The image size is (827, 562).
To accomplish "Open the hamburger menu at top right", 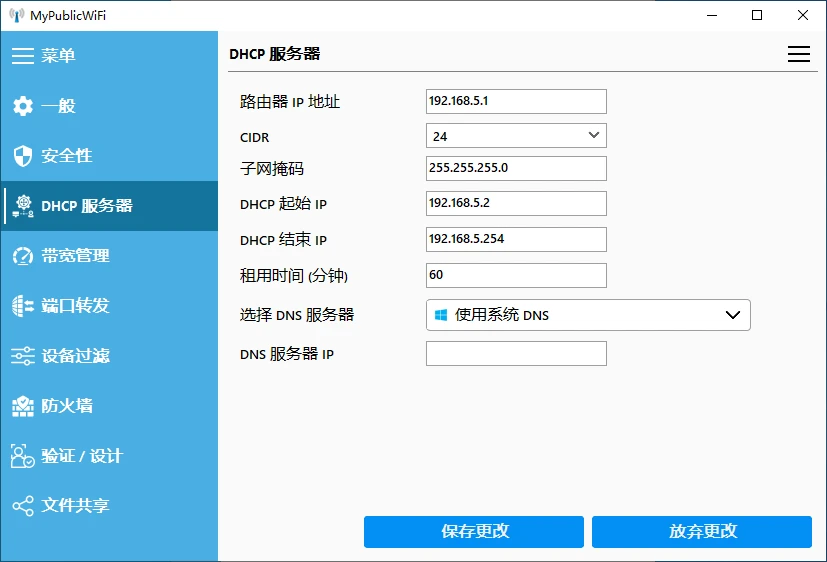I will pyautogui.click(x=798, y=55).
